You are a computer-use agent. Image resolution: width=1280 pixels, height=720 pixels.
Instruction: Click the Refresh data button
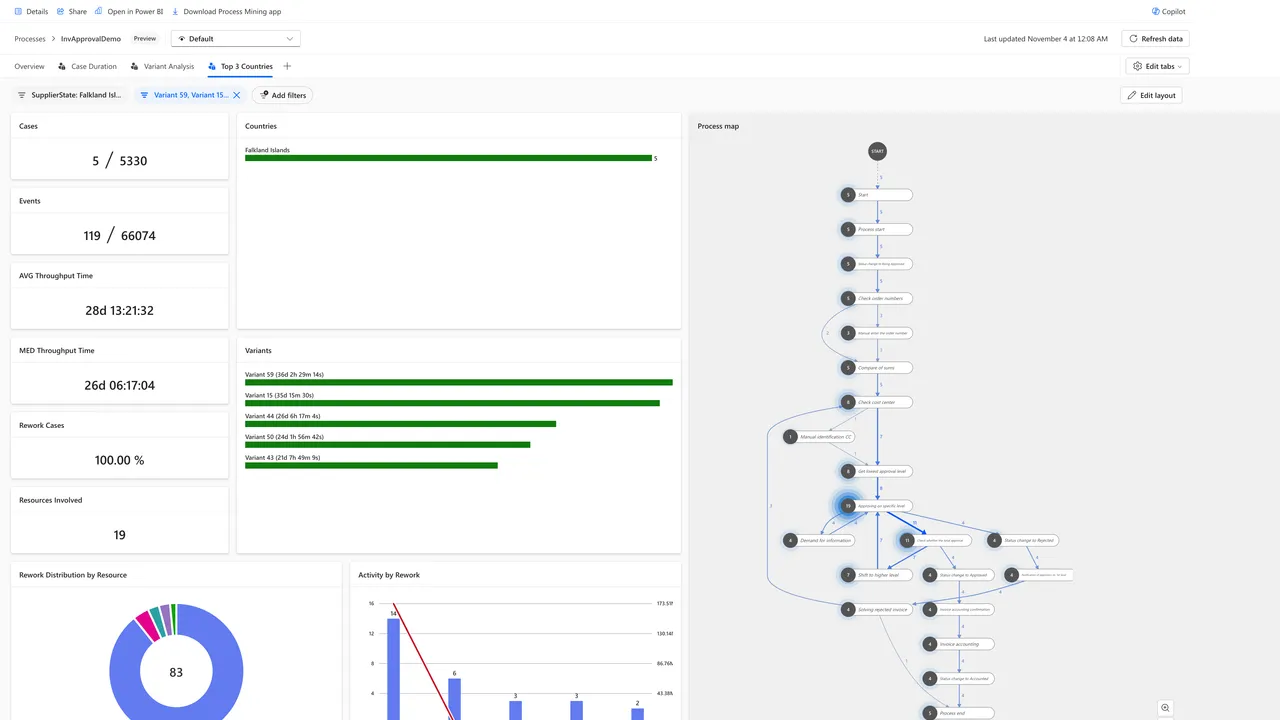[x=1155, y=38]
